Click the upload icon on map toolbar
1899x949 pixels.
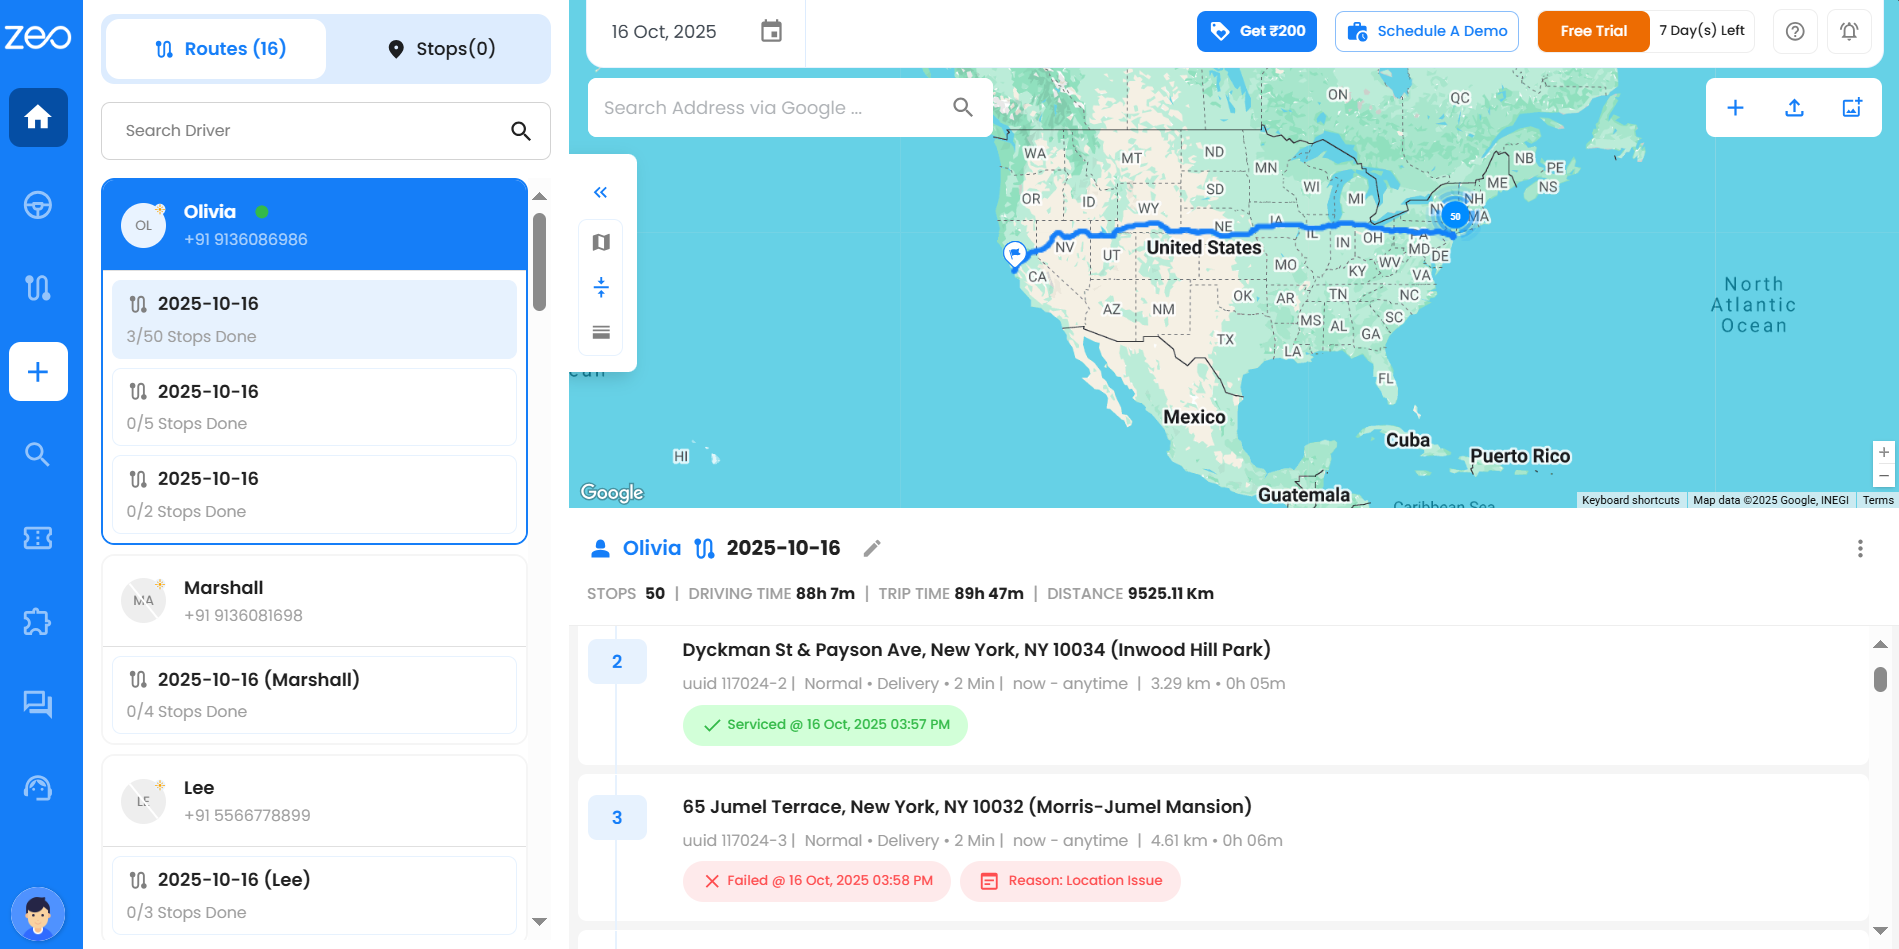(1794, 108)
